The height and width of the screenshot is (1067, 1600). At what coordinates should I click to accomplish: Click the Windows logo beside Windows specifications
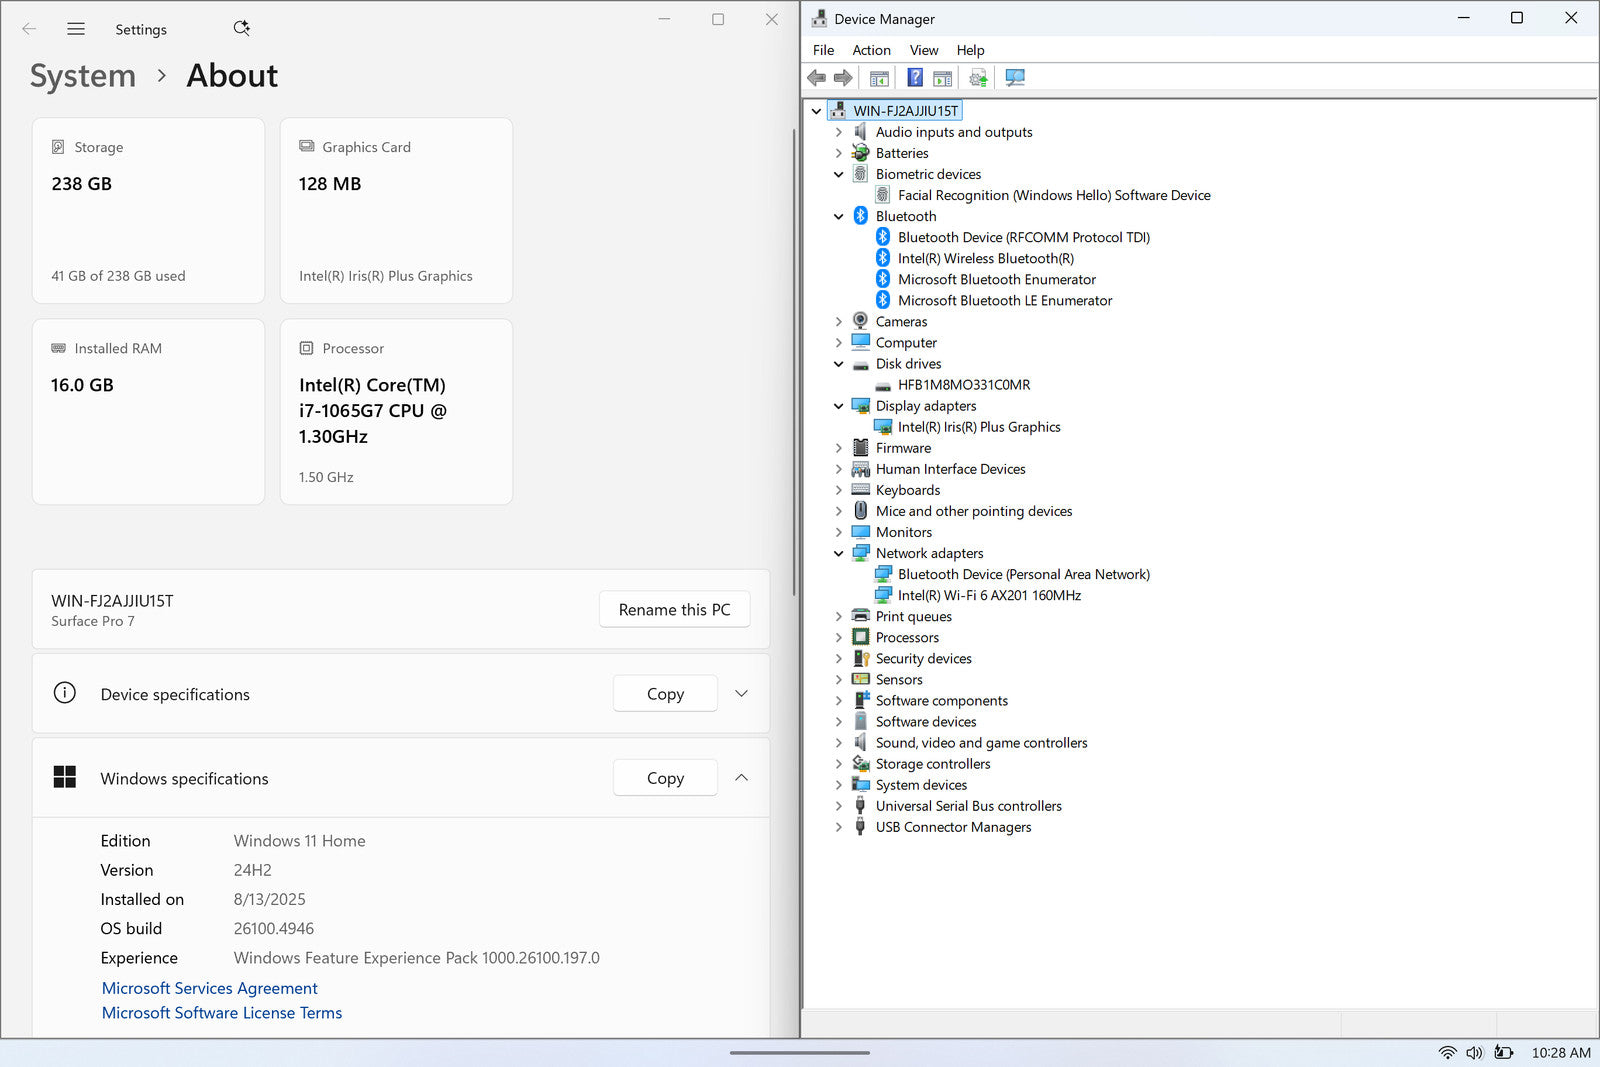(65, 777)
